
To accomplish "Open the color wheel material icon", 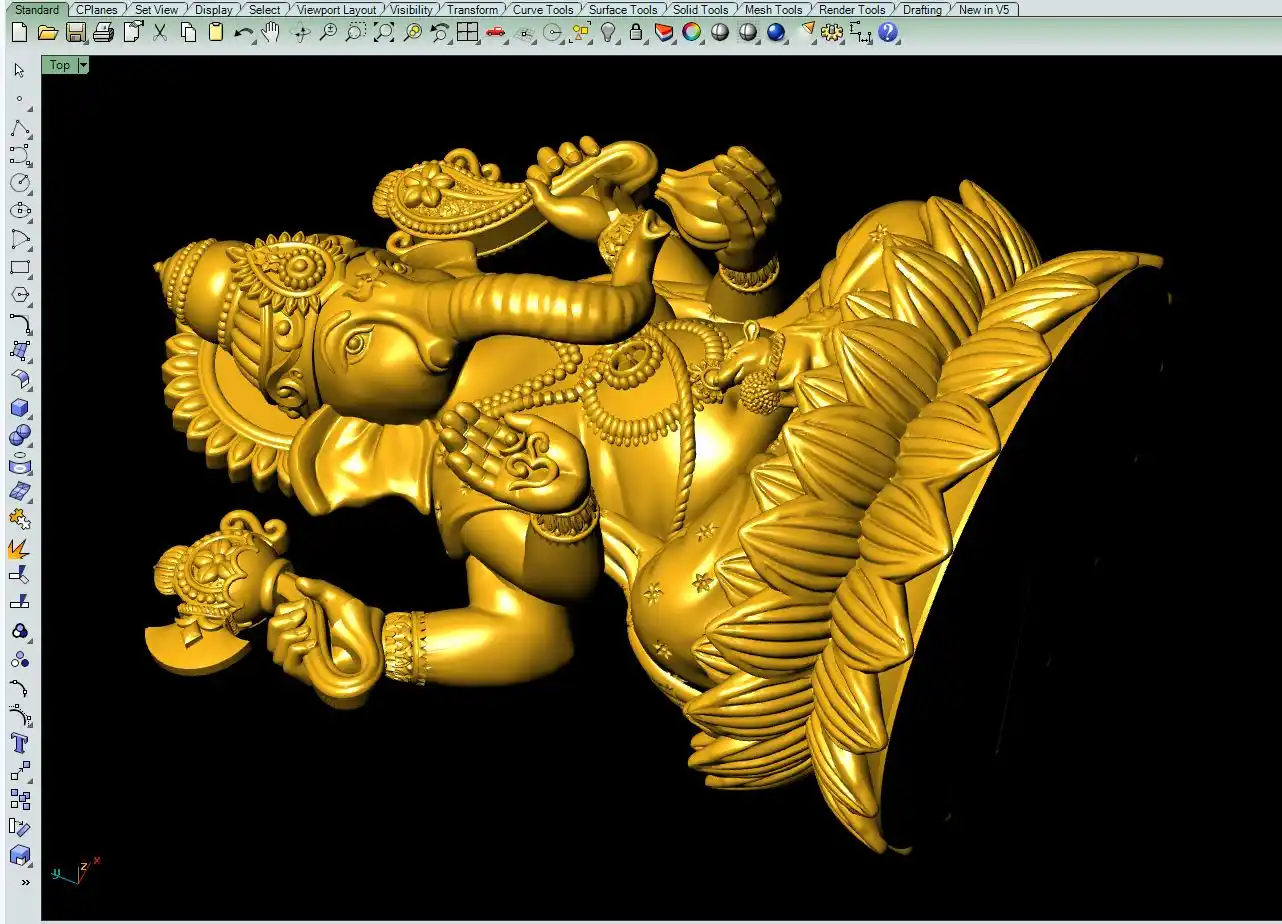I will click(x=691, y=32).
